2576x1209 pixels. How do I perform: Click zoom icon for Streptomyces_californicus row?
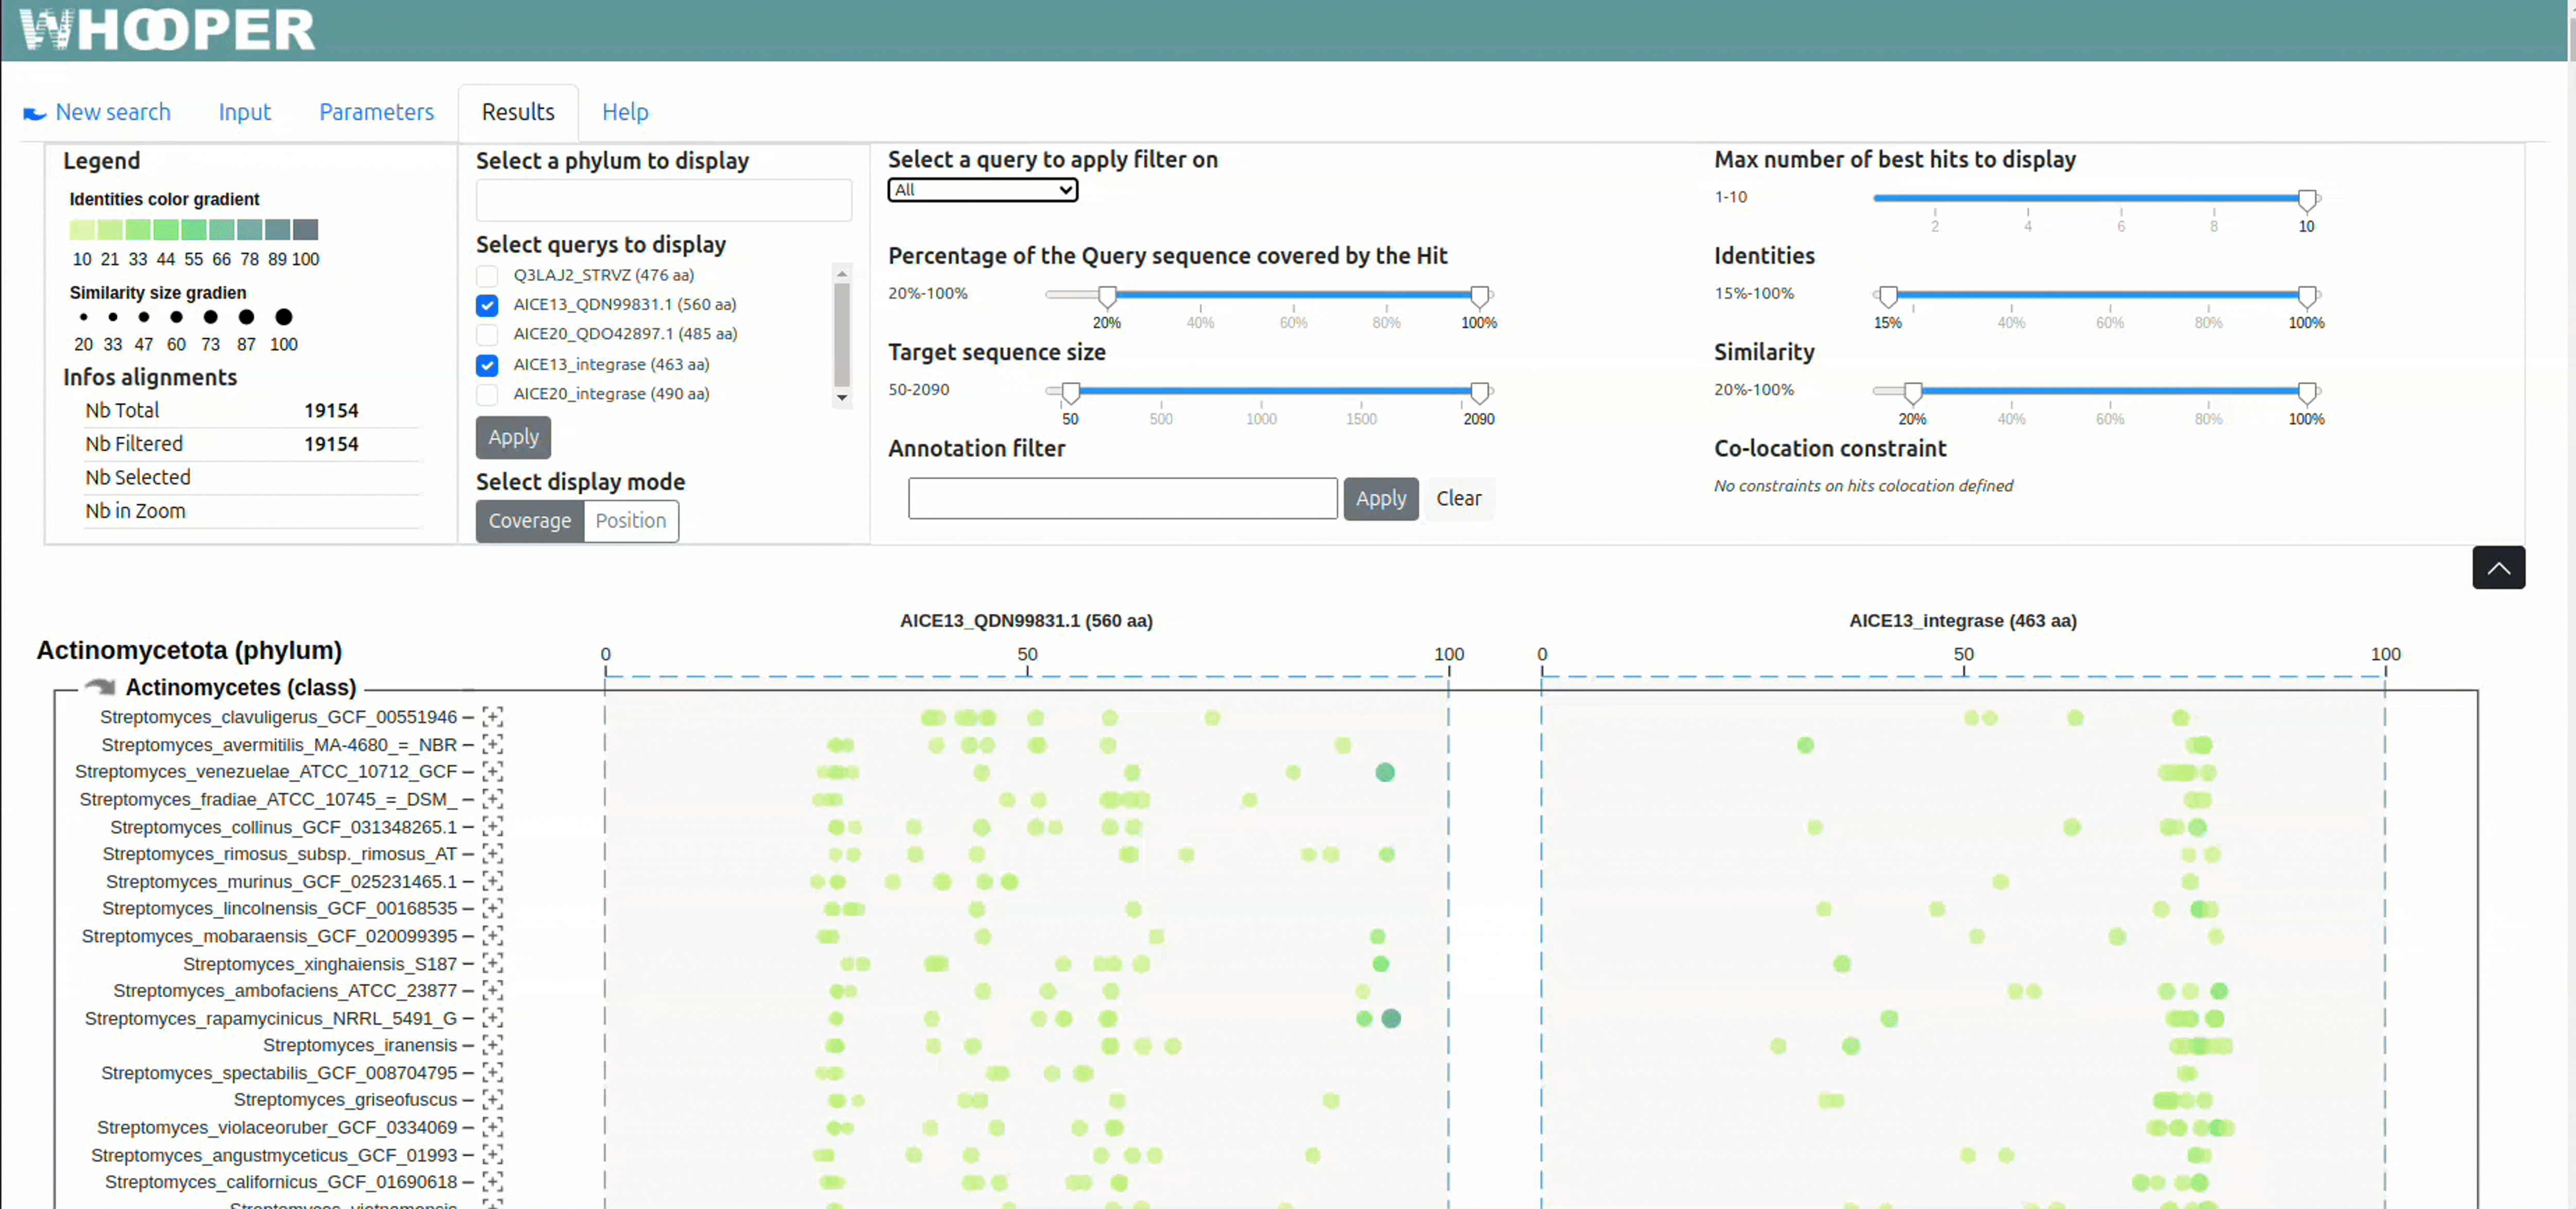click(x=492, y=1182)
